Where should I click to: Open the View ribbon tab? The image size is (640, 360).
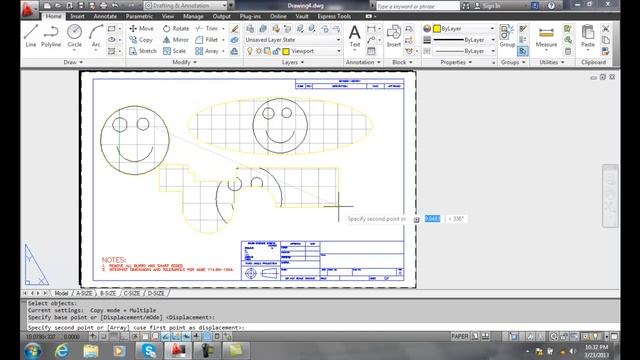pyautogui.click(x=168, y=16)
